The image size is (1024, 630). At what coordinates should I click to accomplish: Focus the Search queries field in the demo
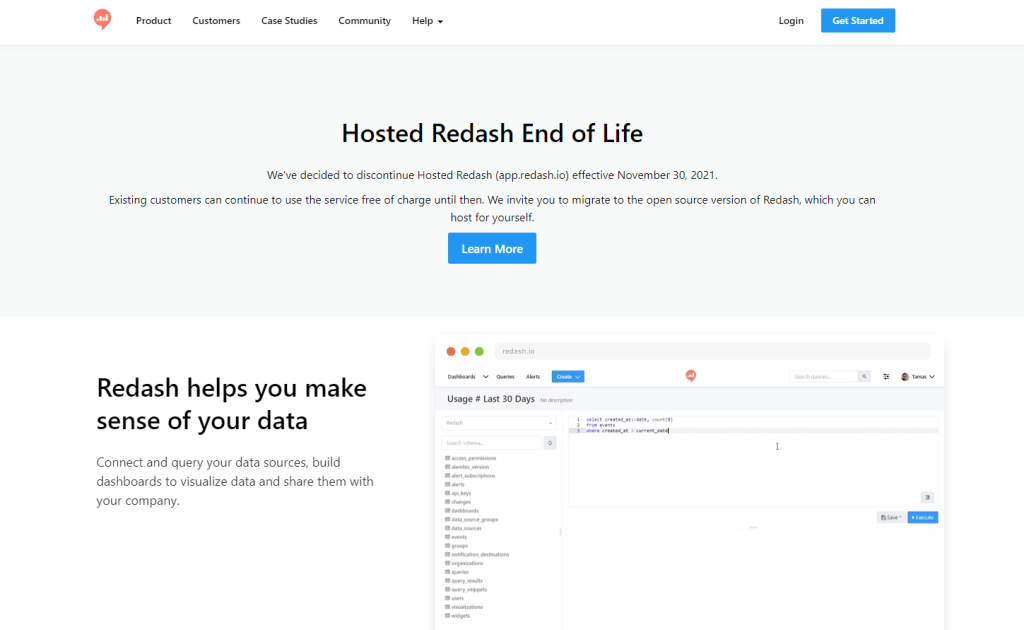pyautogui.click(x=823, y=377)
